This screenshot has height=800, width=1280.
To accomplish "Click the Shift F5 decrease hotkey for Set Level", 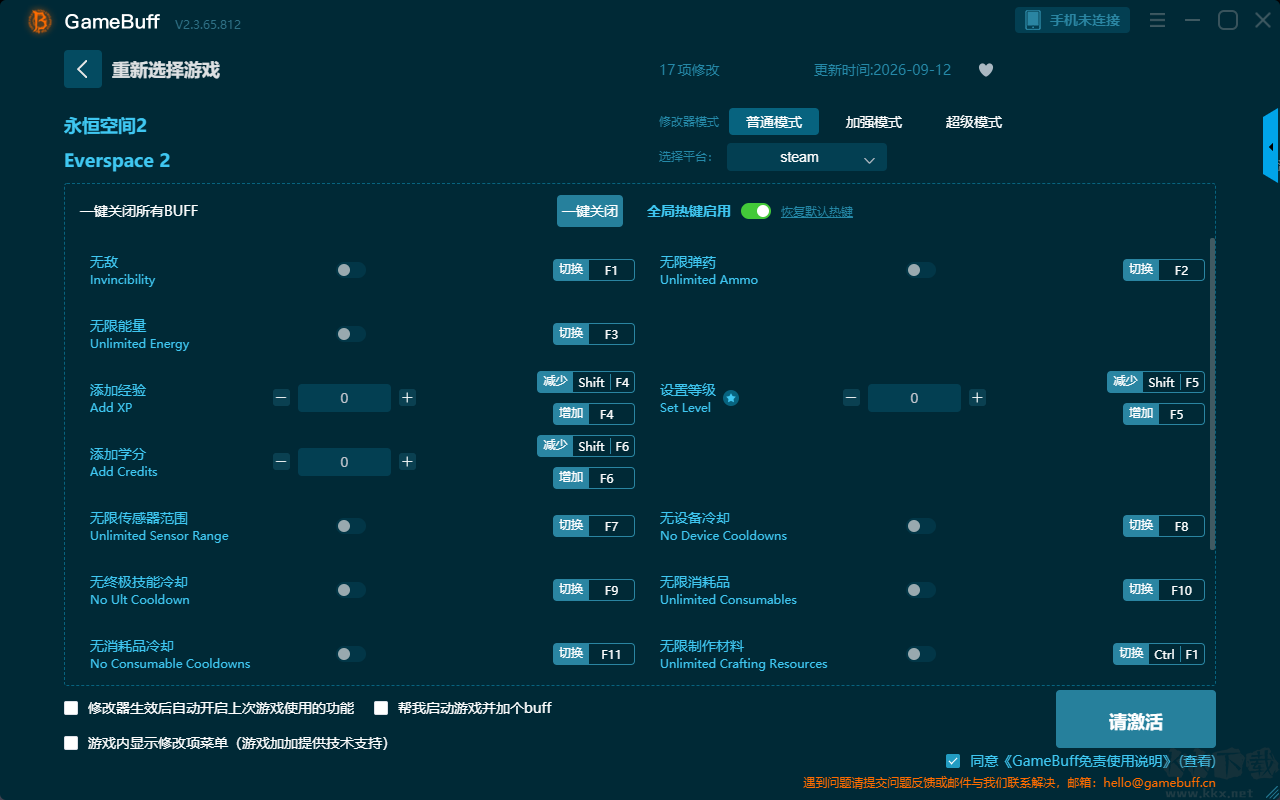I will coord(1156,382).
